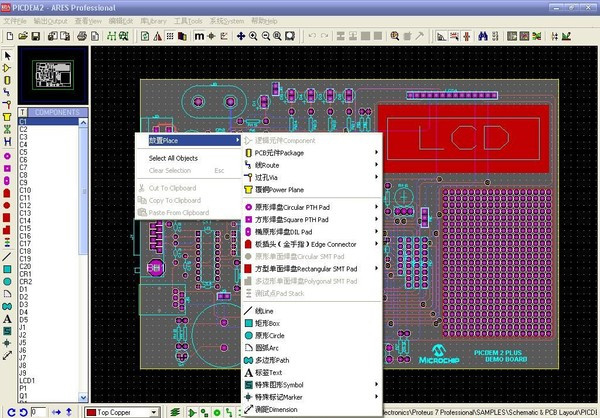Choose Circle from the Place submenu

click(311, 335)
